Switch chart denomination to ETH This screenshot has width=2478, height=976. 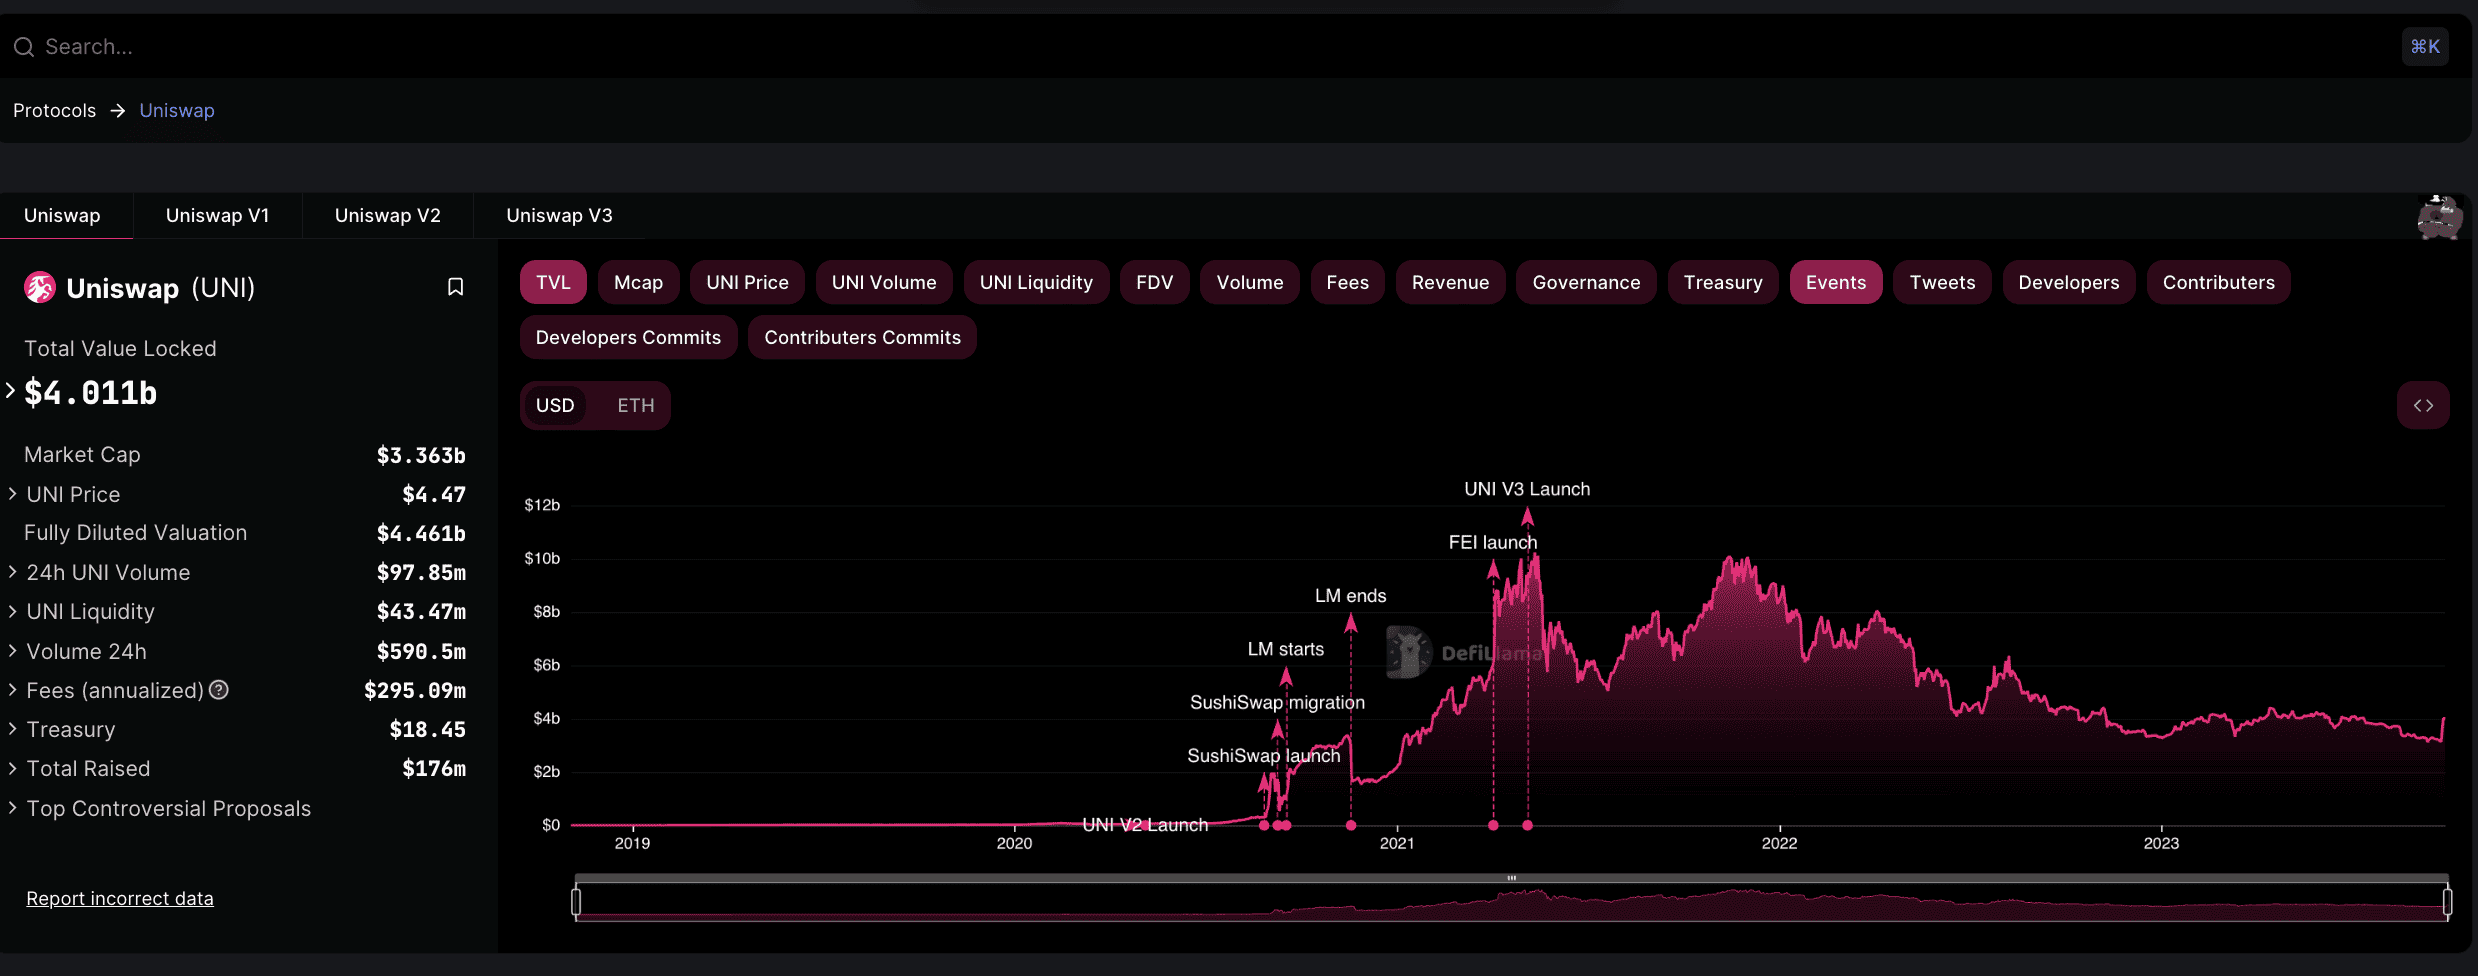pos(636,406)
